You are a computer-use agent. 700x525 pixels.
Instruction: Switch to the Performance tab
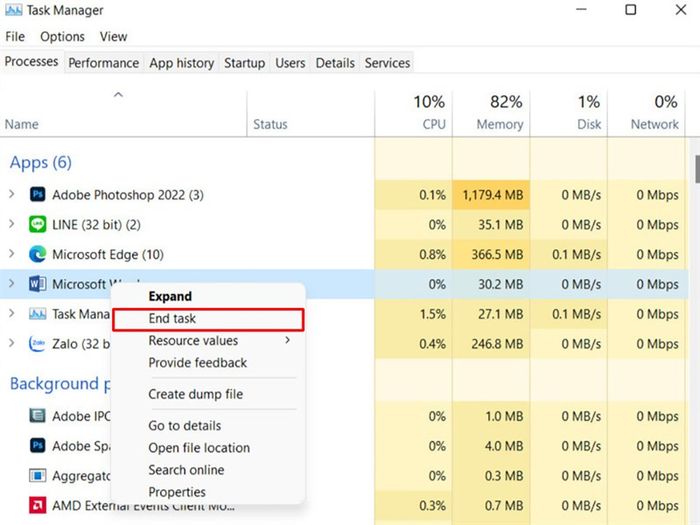pos(104,63)
